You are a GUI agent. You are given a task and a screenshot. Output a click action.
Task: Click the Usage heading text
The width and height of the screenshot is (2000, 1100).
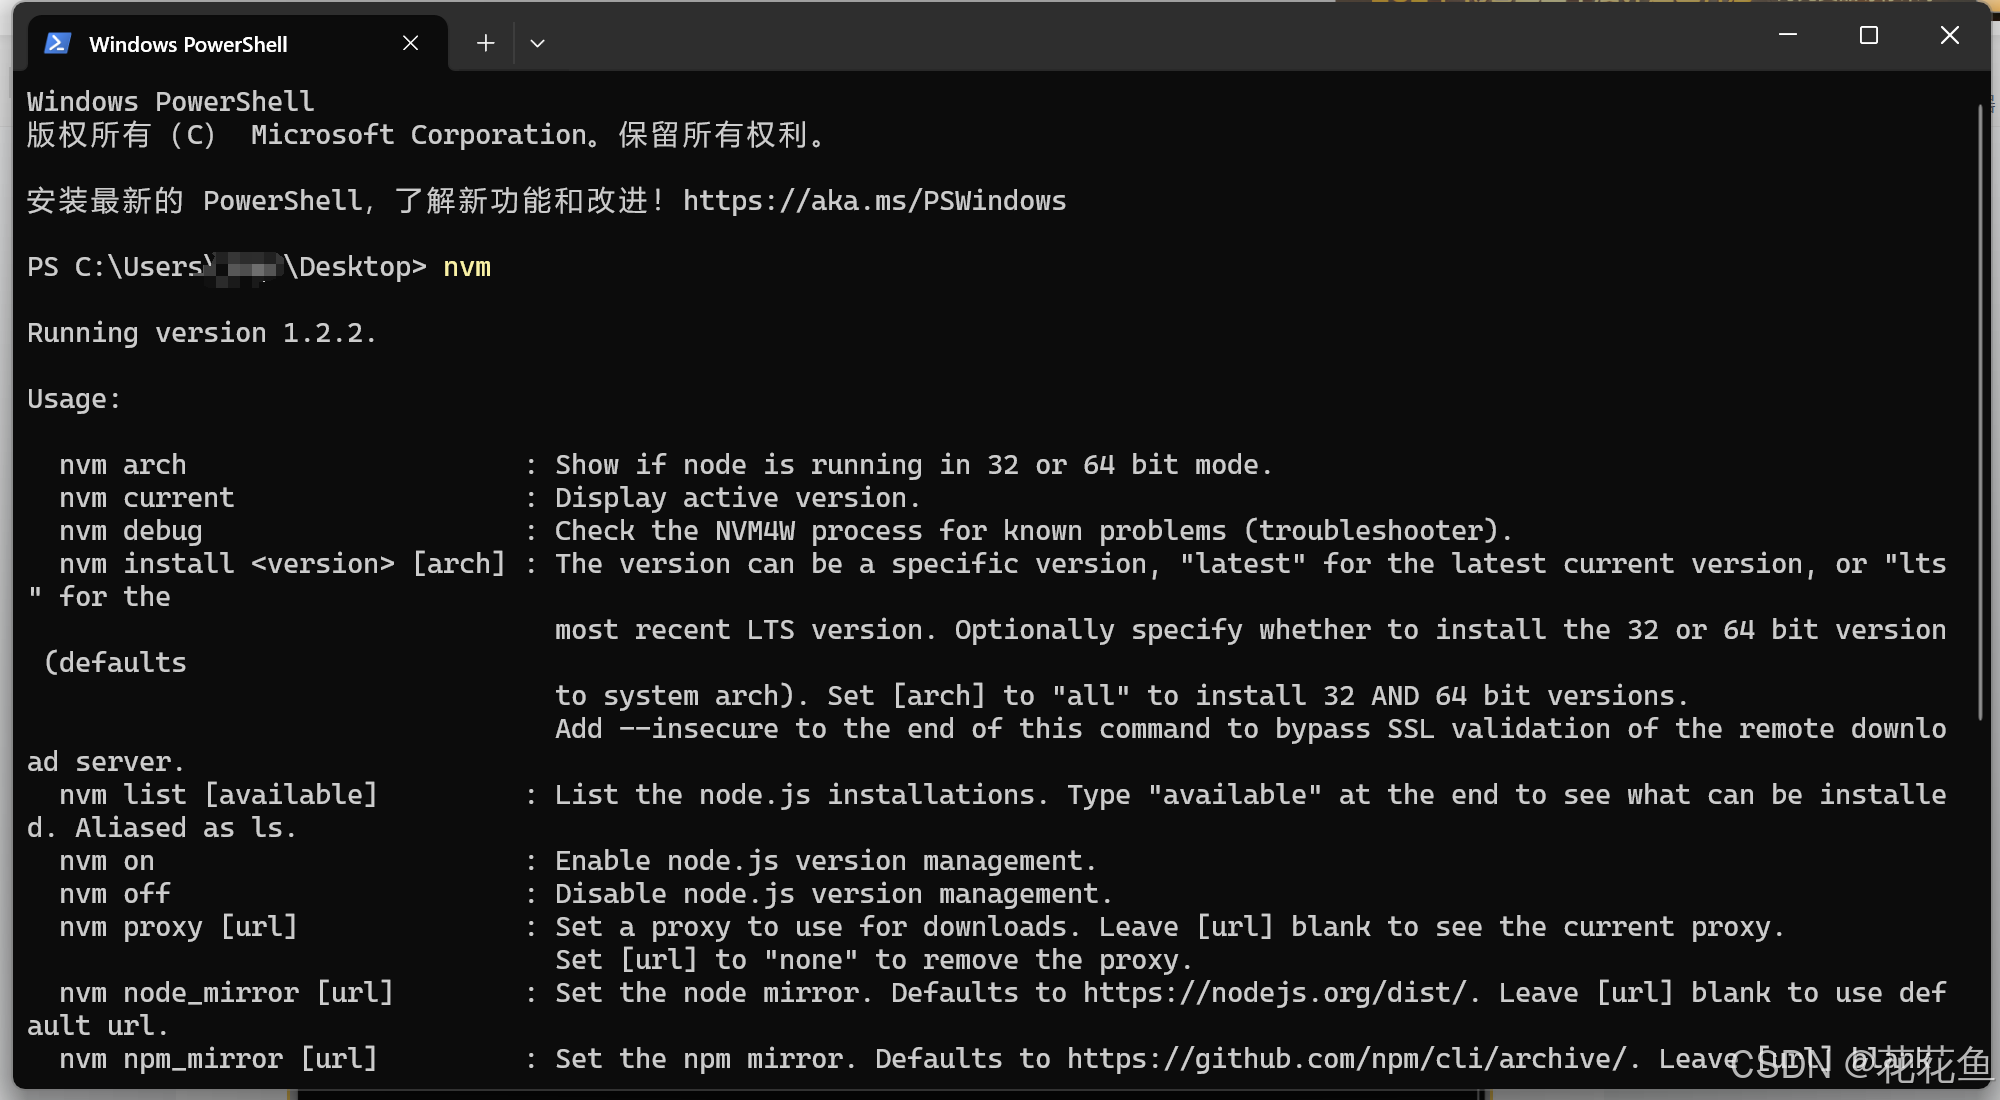pyautogui.click(x=72, y=397)
